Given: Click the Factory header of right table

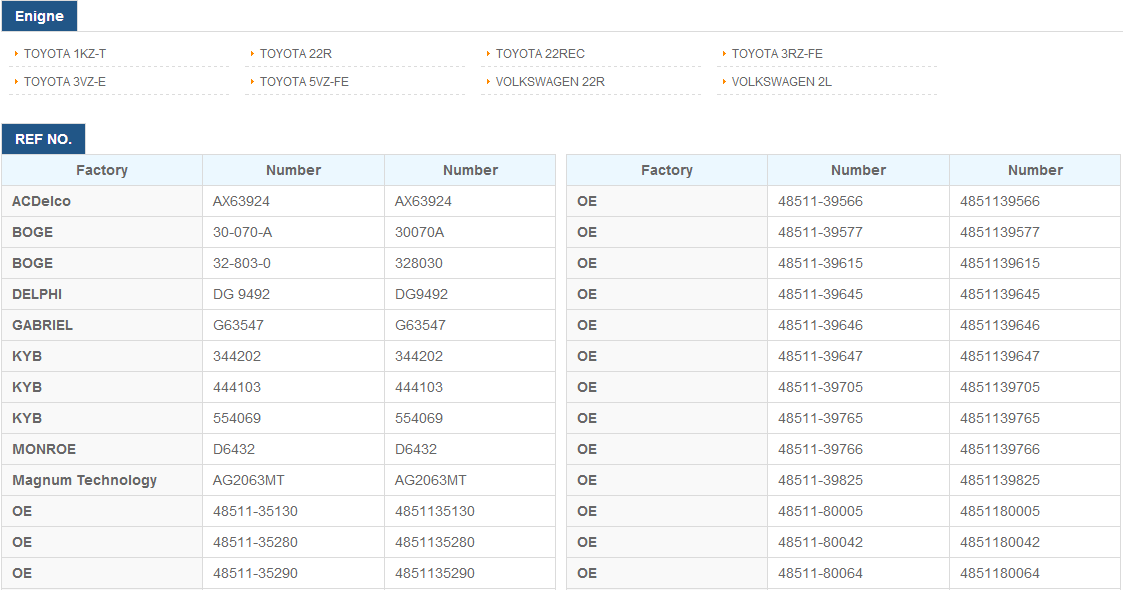Looking at the screenshot, I should 667,171.
